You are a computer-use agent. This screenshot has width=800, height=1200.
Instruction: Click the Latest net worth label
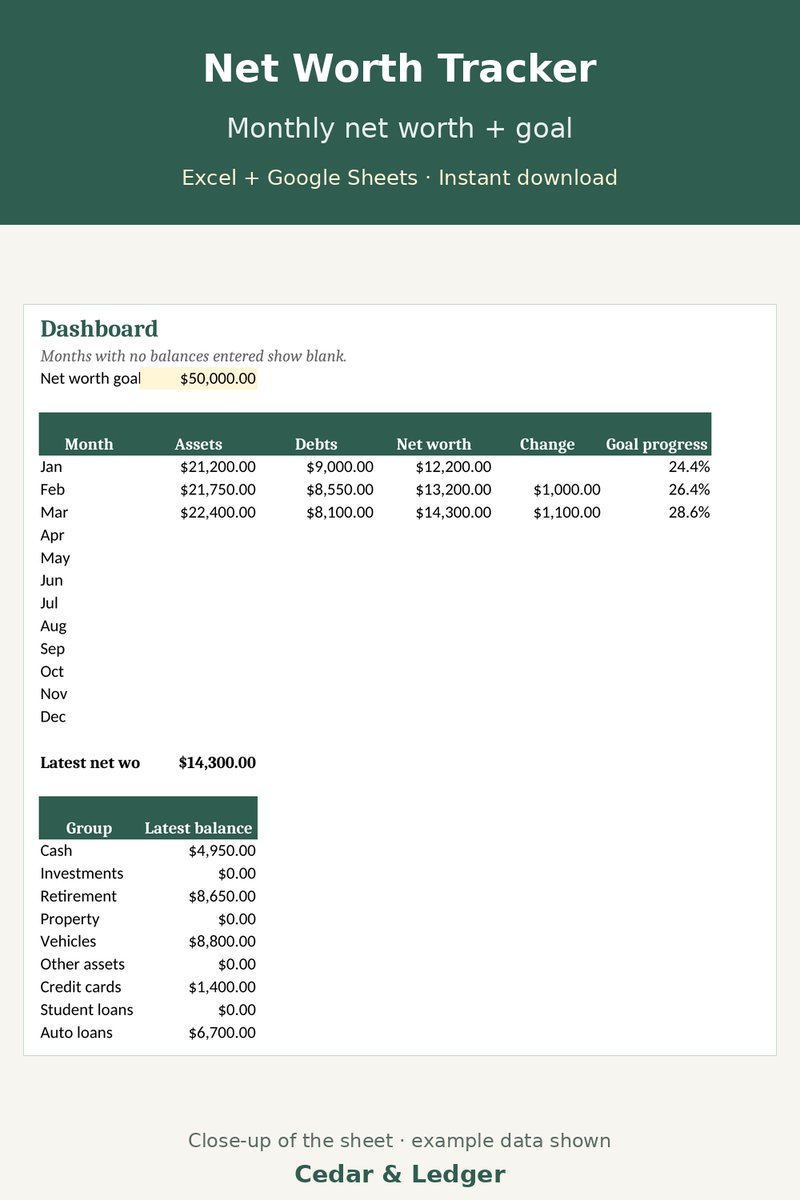click(90, 763)
